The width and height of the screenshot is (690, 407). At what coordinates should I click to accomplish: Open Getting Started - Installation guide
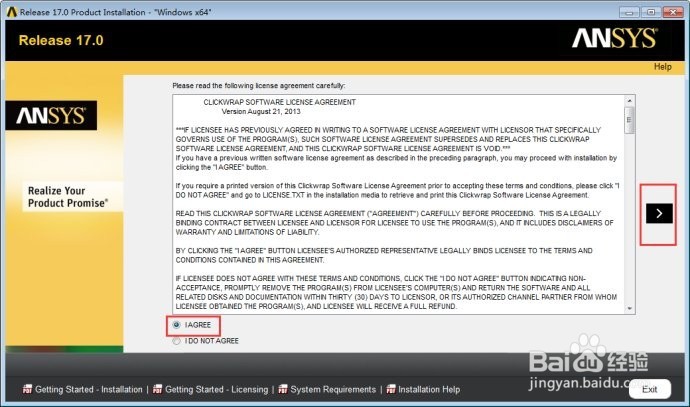pos(88,389)
